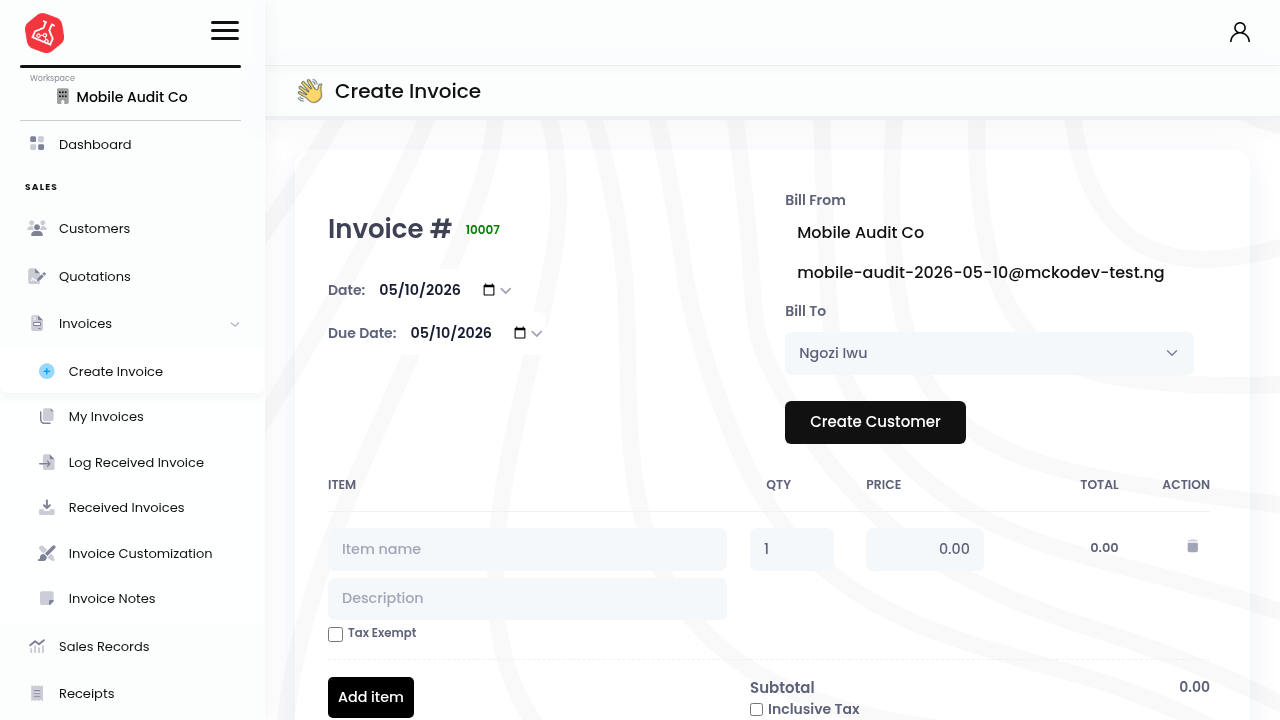The image size is (1280, 720).
Task: Open calendar picker for Due Date
Action: pyautogui.click(x=520, y=333)
